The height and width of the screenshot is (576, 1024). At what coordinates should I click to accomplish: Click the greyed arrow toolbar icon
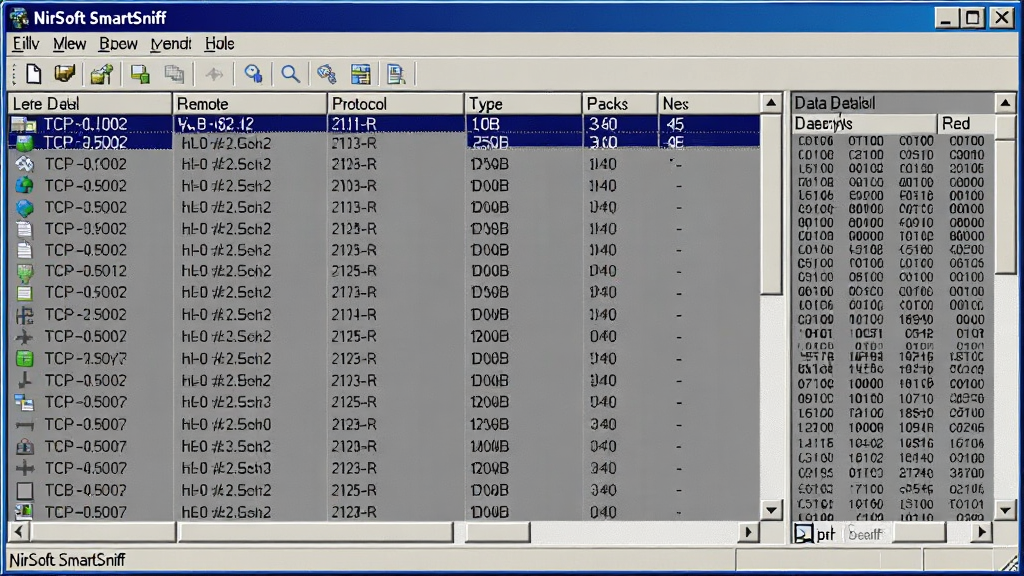pos(214,74)
